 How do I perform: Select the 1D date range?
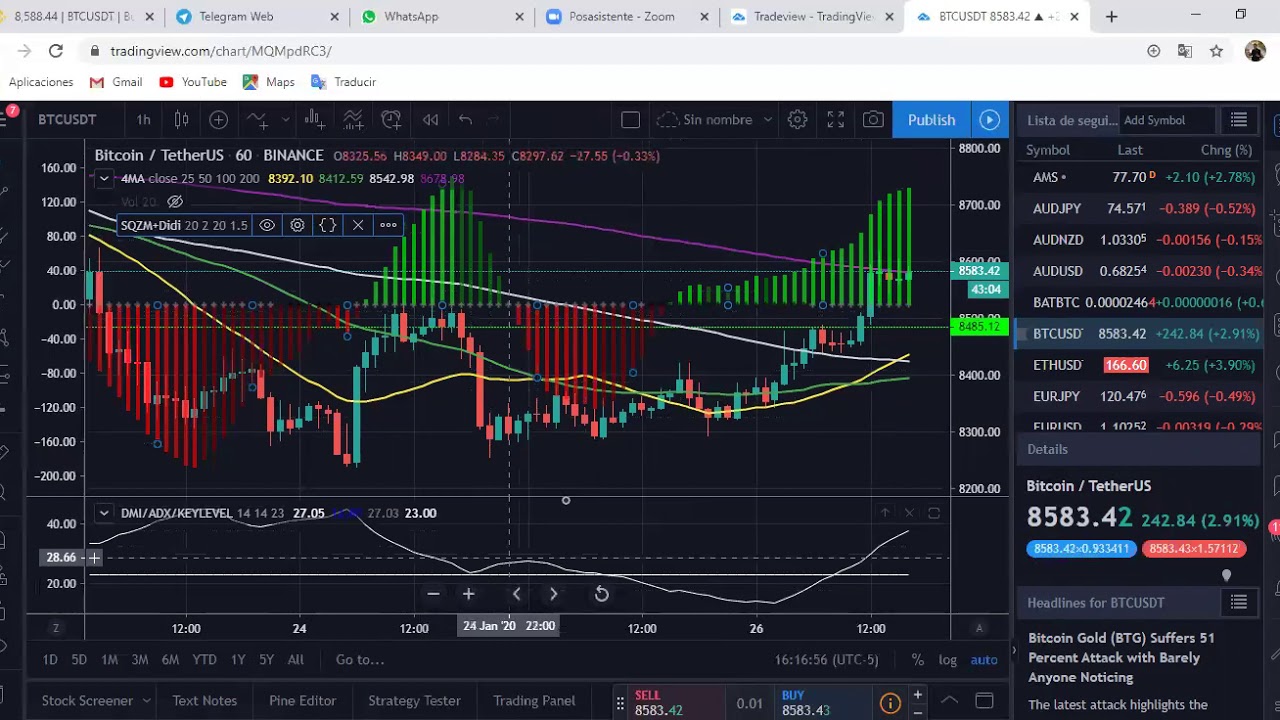[x=50, y=660]
